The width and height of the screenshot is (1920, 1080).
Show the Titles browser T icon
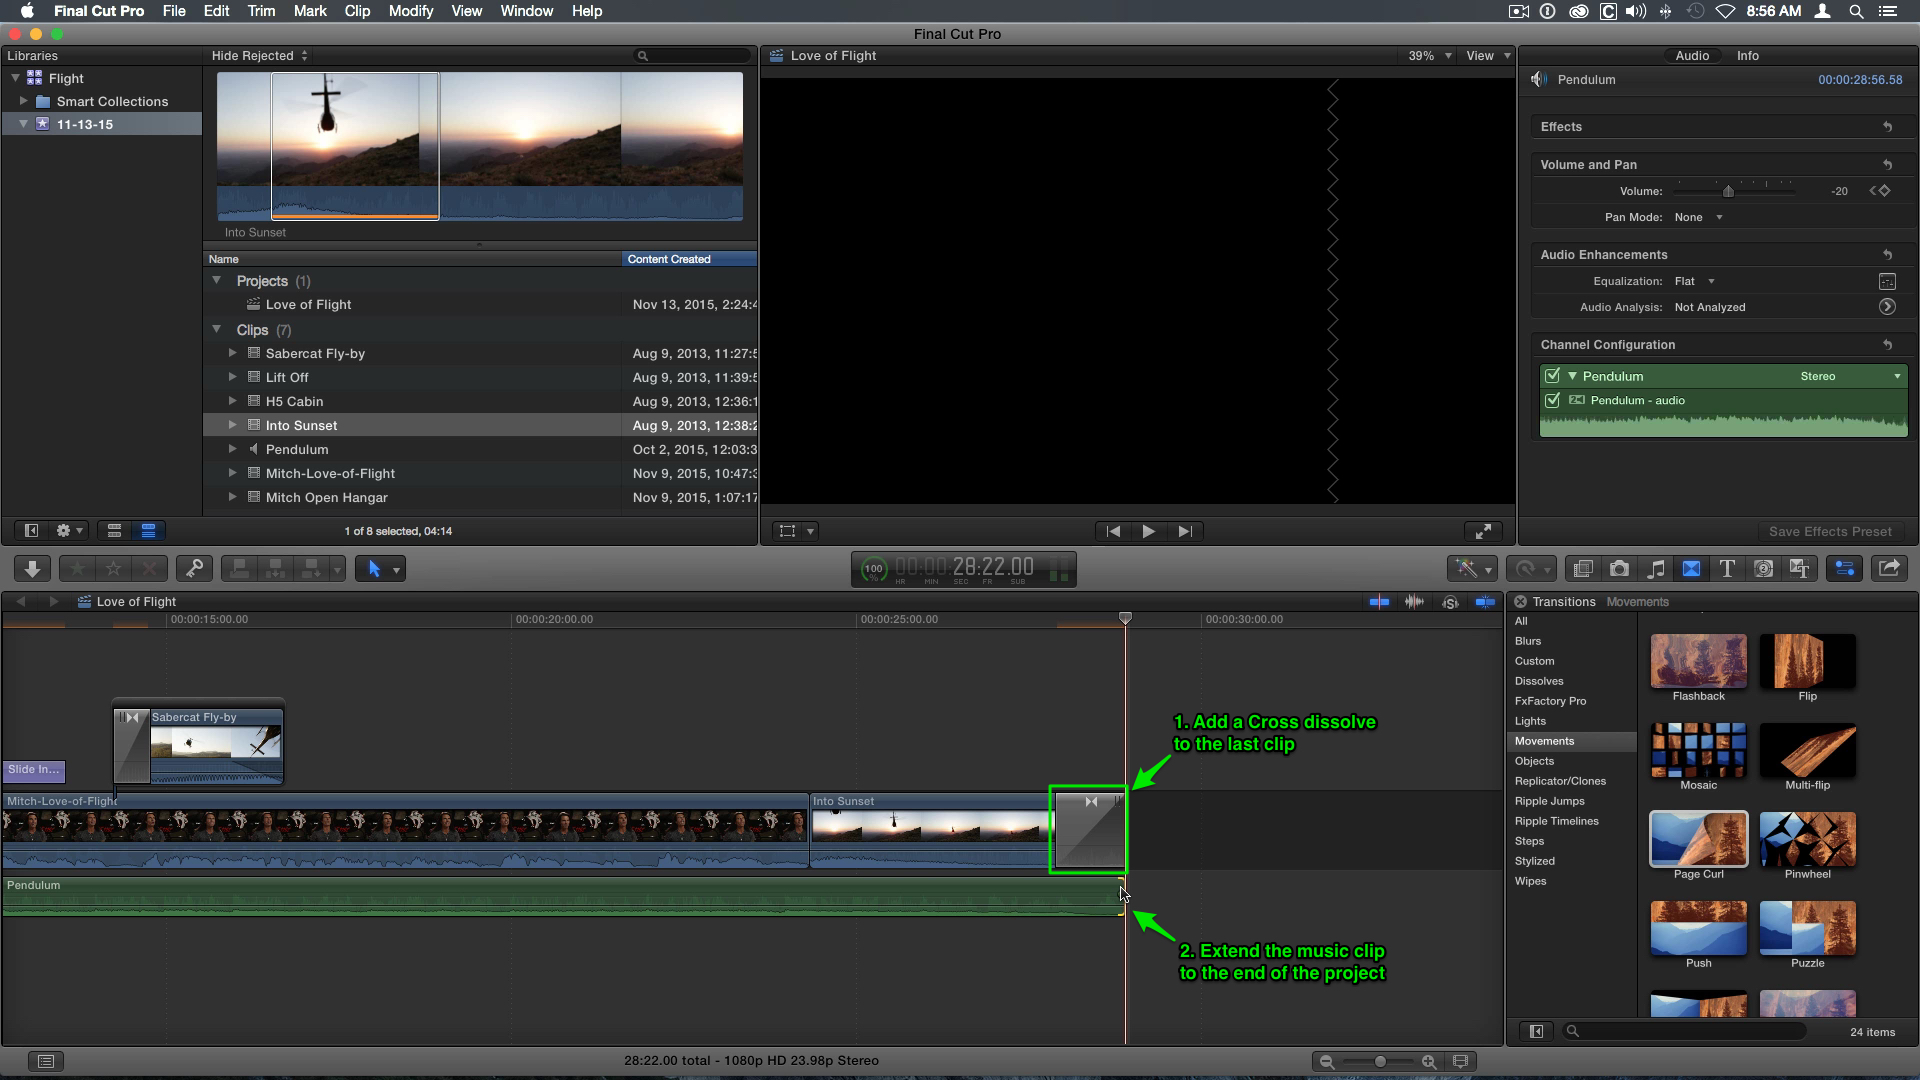click(1727, 569)
